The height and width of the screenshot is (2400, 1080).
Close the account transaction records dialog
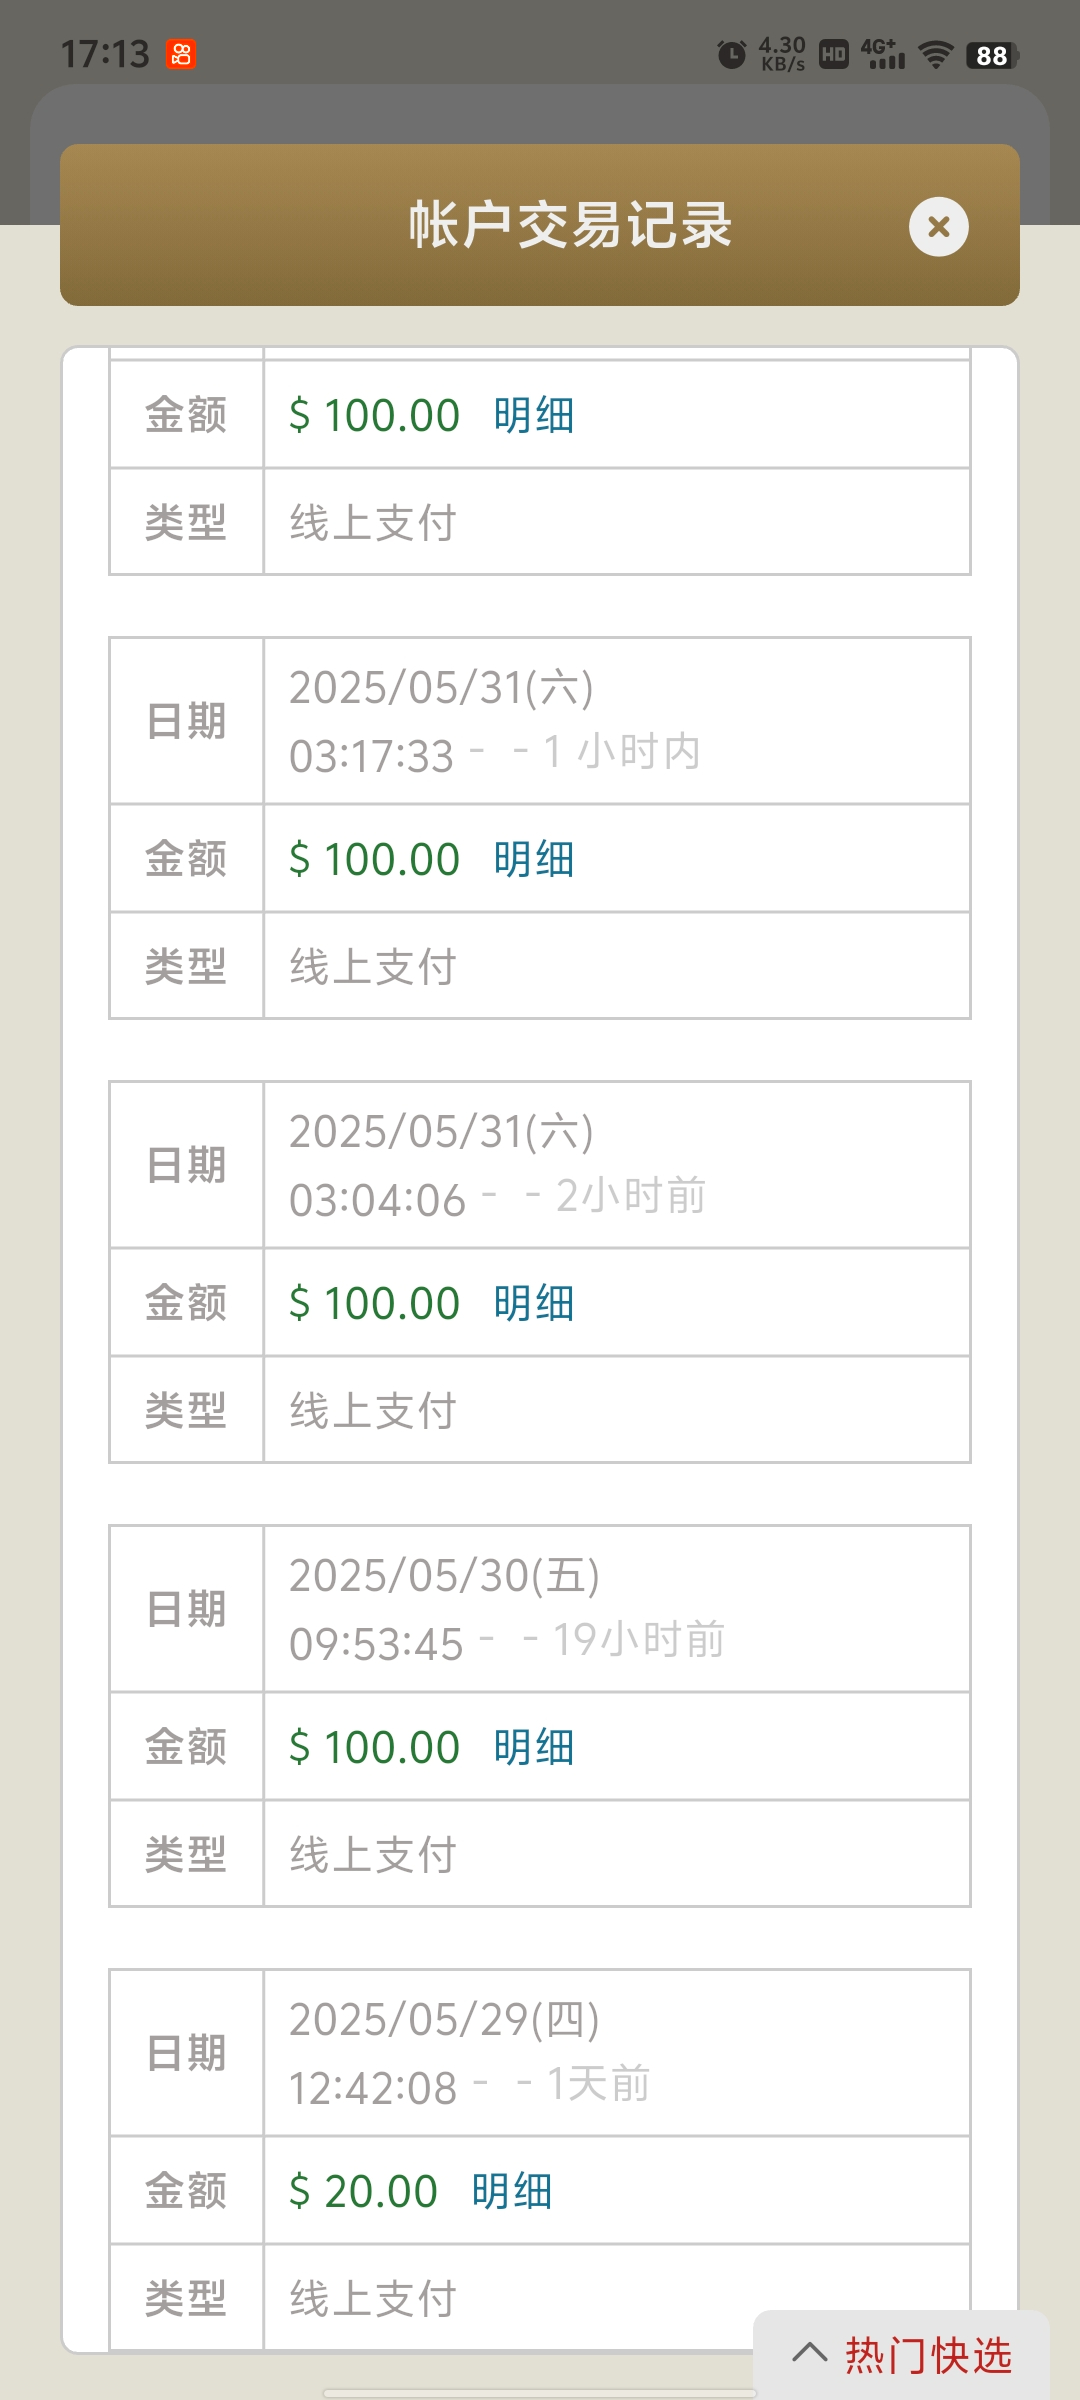click(938, 227)
